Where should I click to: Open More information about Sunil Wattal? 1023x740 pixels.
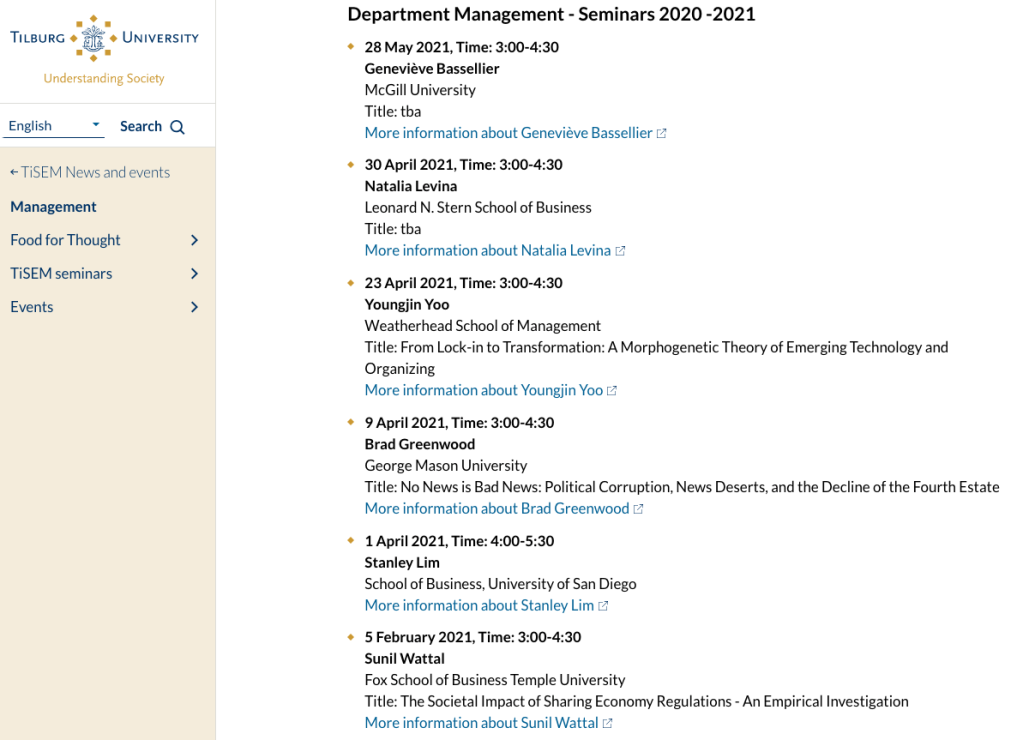pyautogui.click(x=481, y=723)
